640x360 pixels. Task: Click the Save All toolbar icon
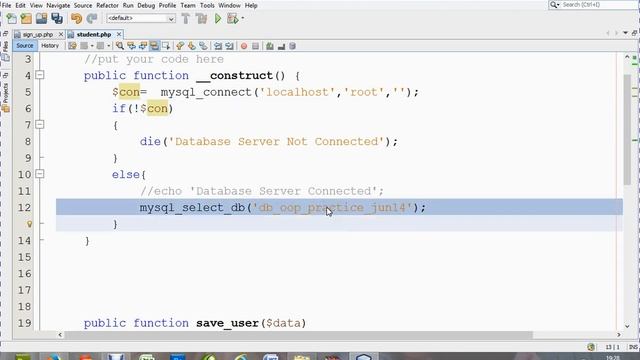pyautogui.click(x=57, y=18)
